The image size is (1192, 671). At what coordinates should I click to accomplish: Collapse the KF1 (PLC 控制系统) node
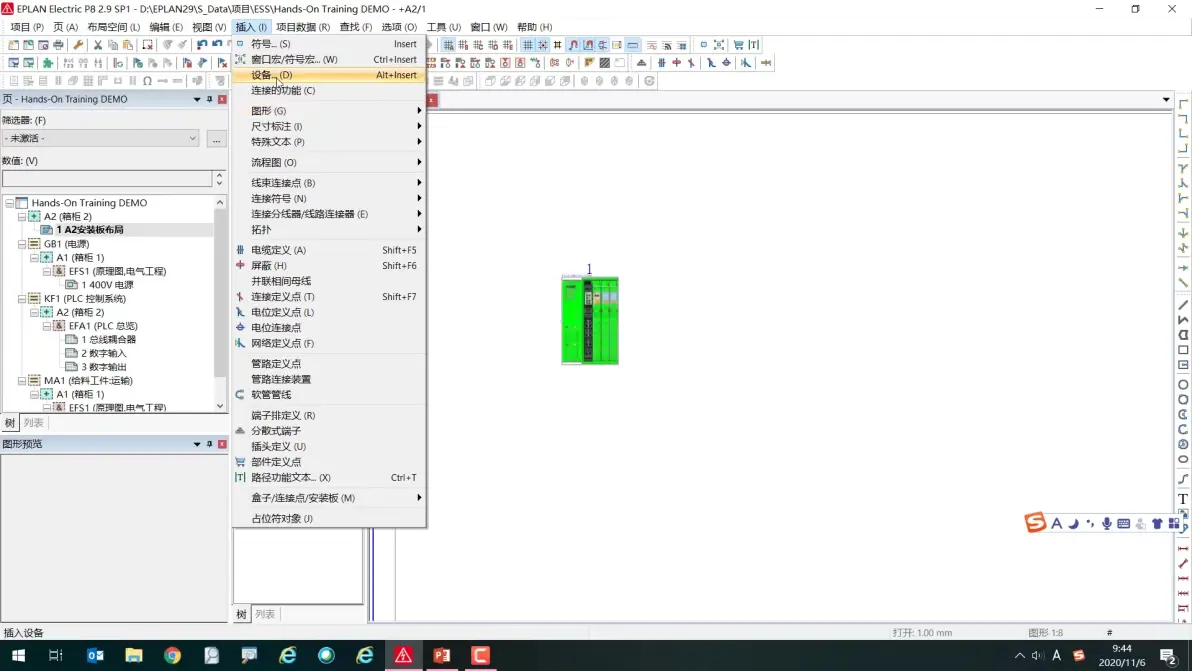tap(22, 299)
